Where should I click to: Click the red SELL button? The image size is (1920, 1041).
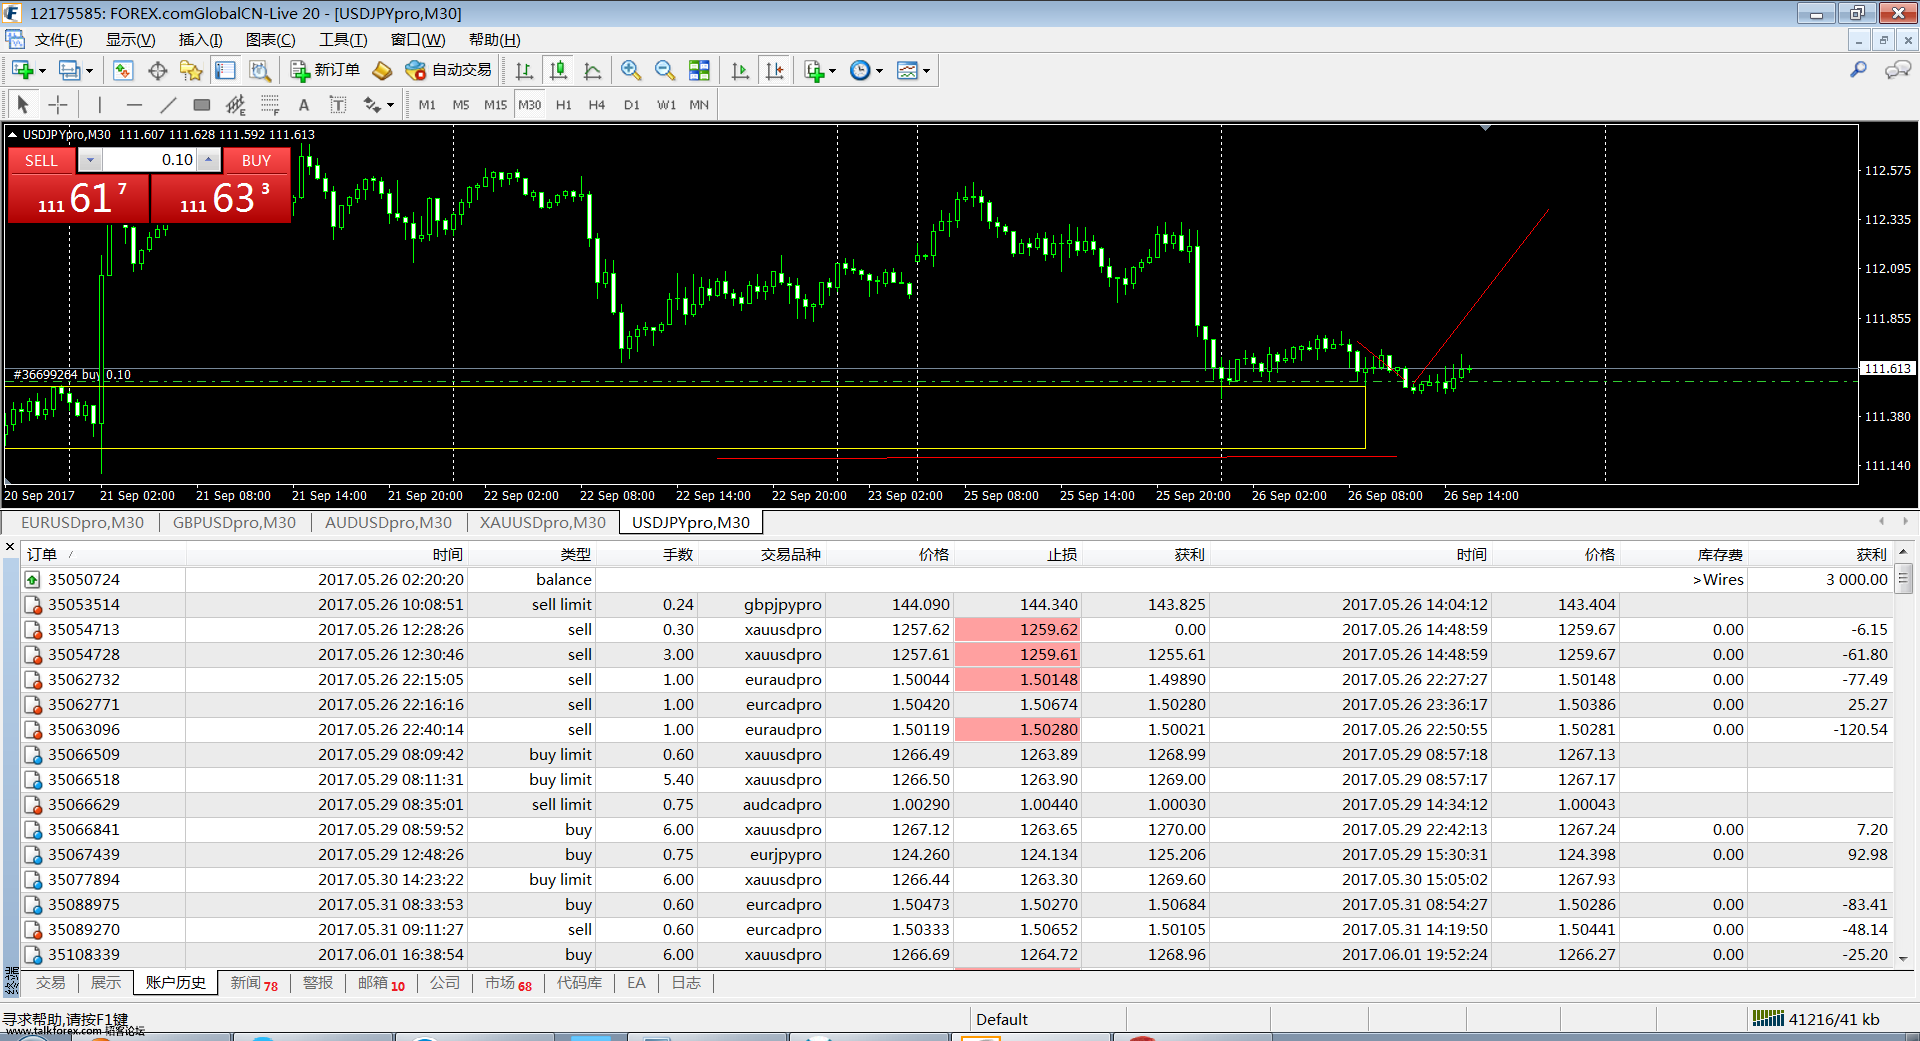click(x=41, y=160)
